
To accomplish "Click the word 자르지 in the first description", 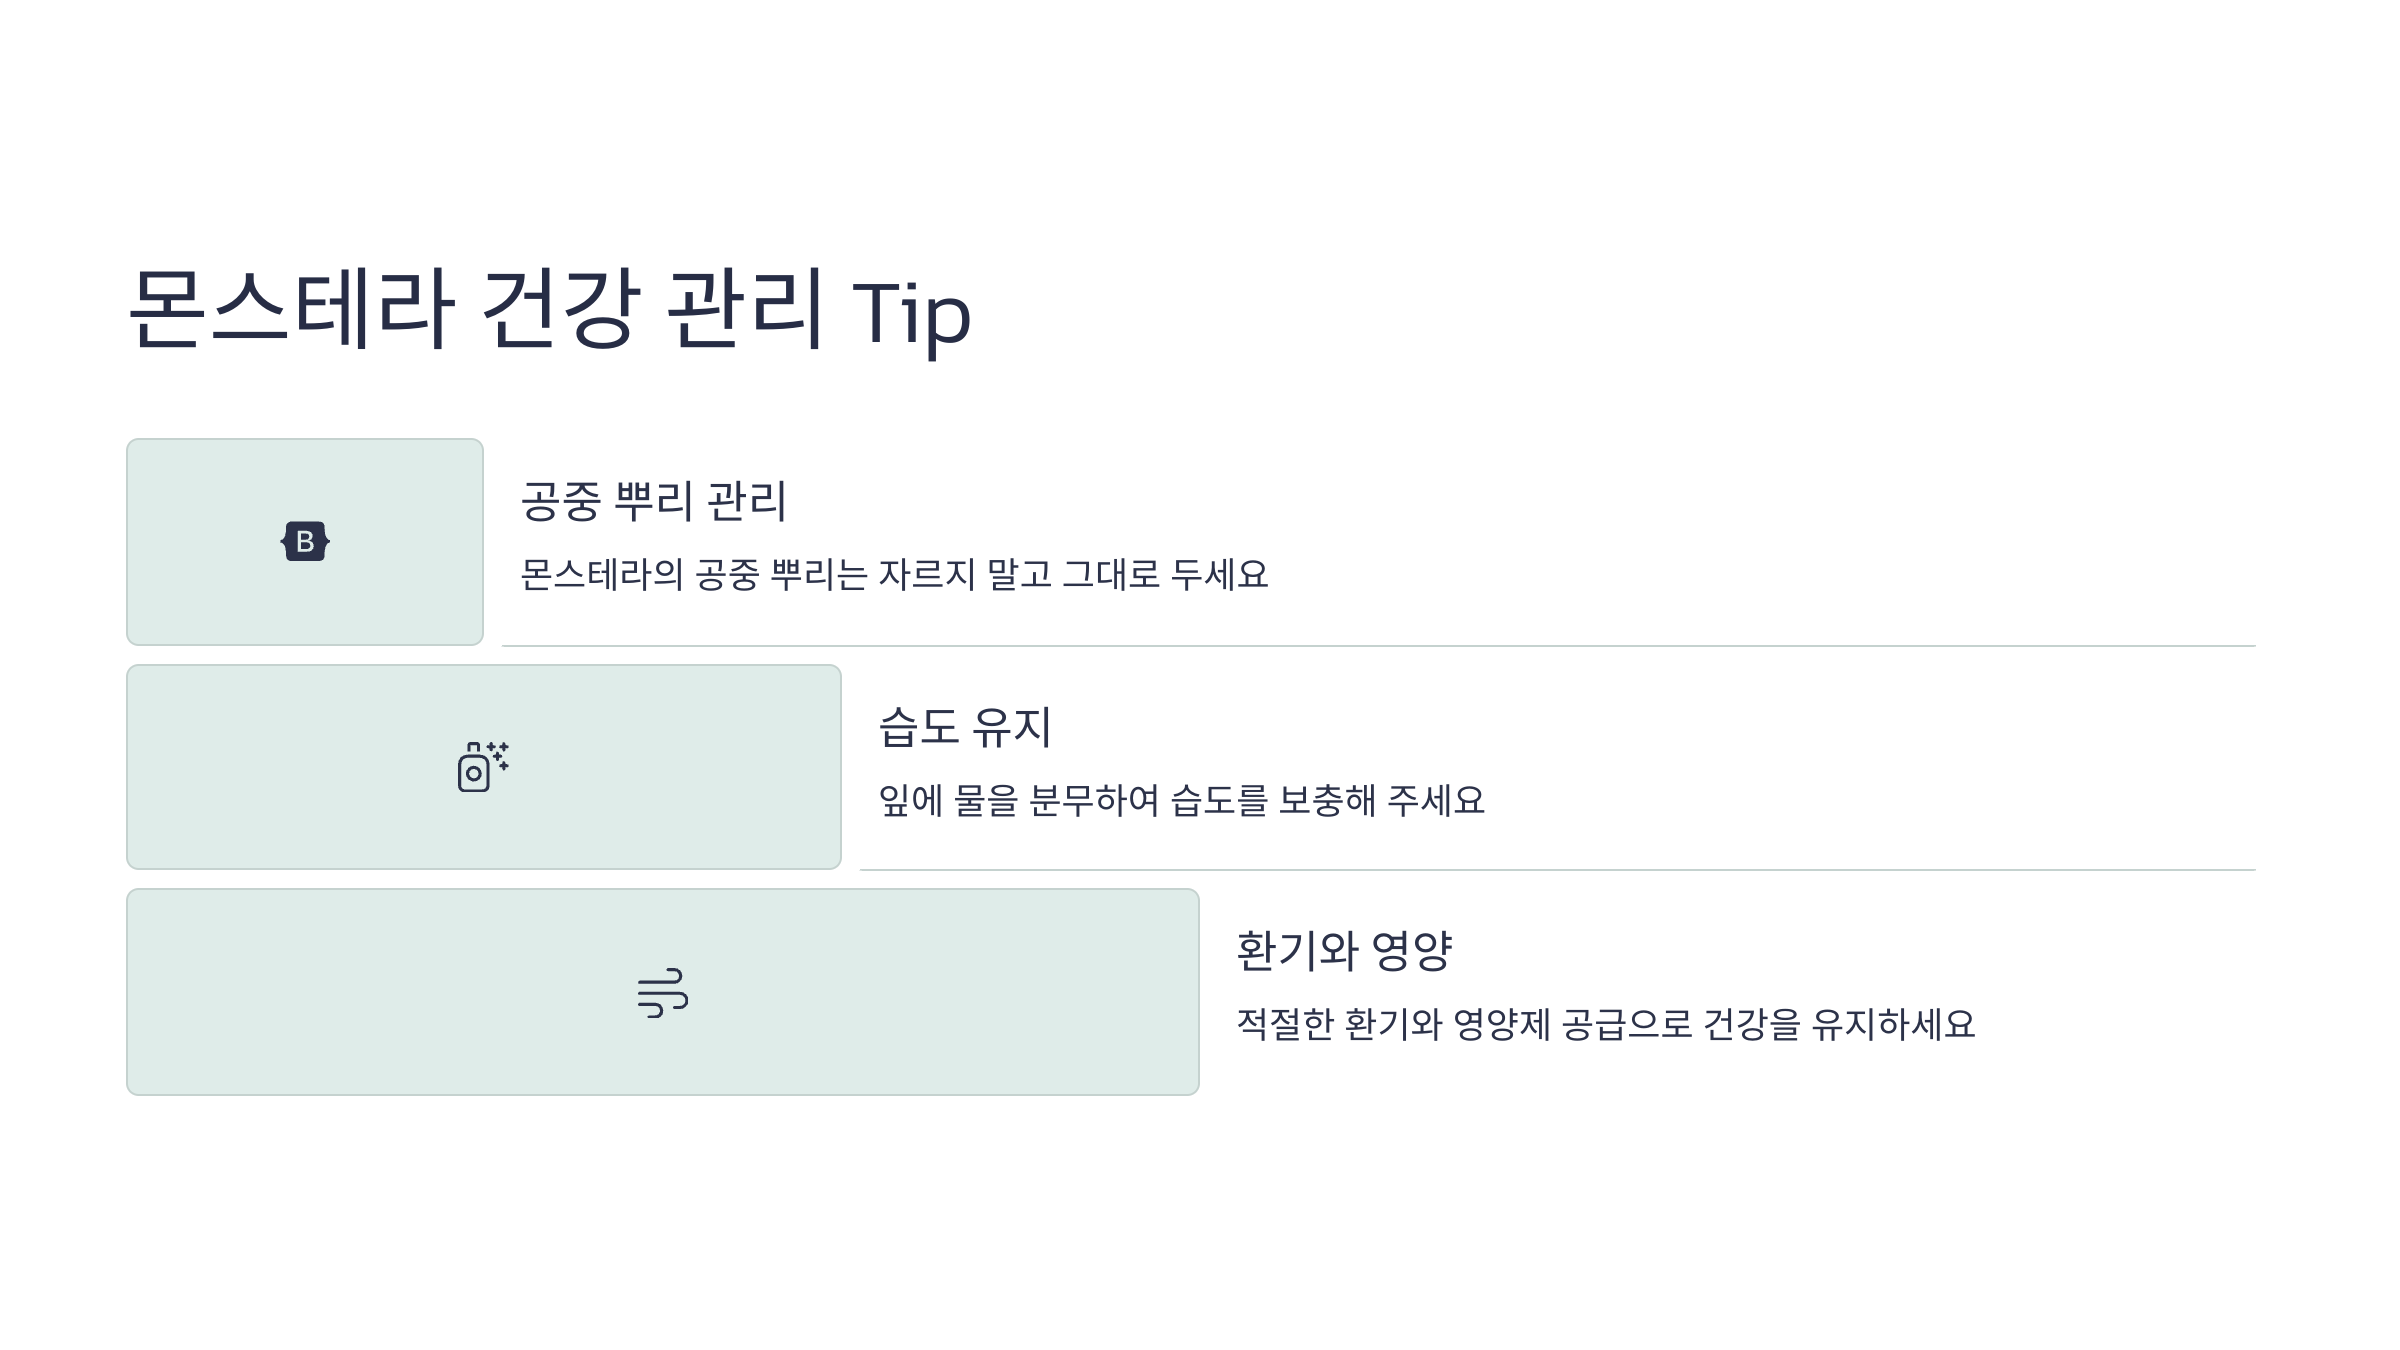I will coord(926,575).
